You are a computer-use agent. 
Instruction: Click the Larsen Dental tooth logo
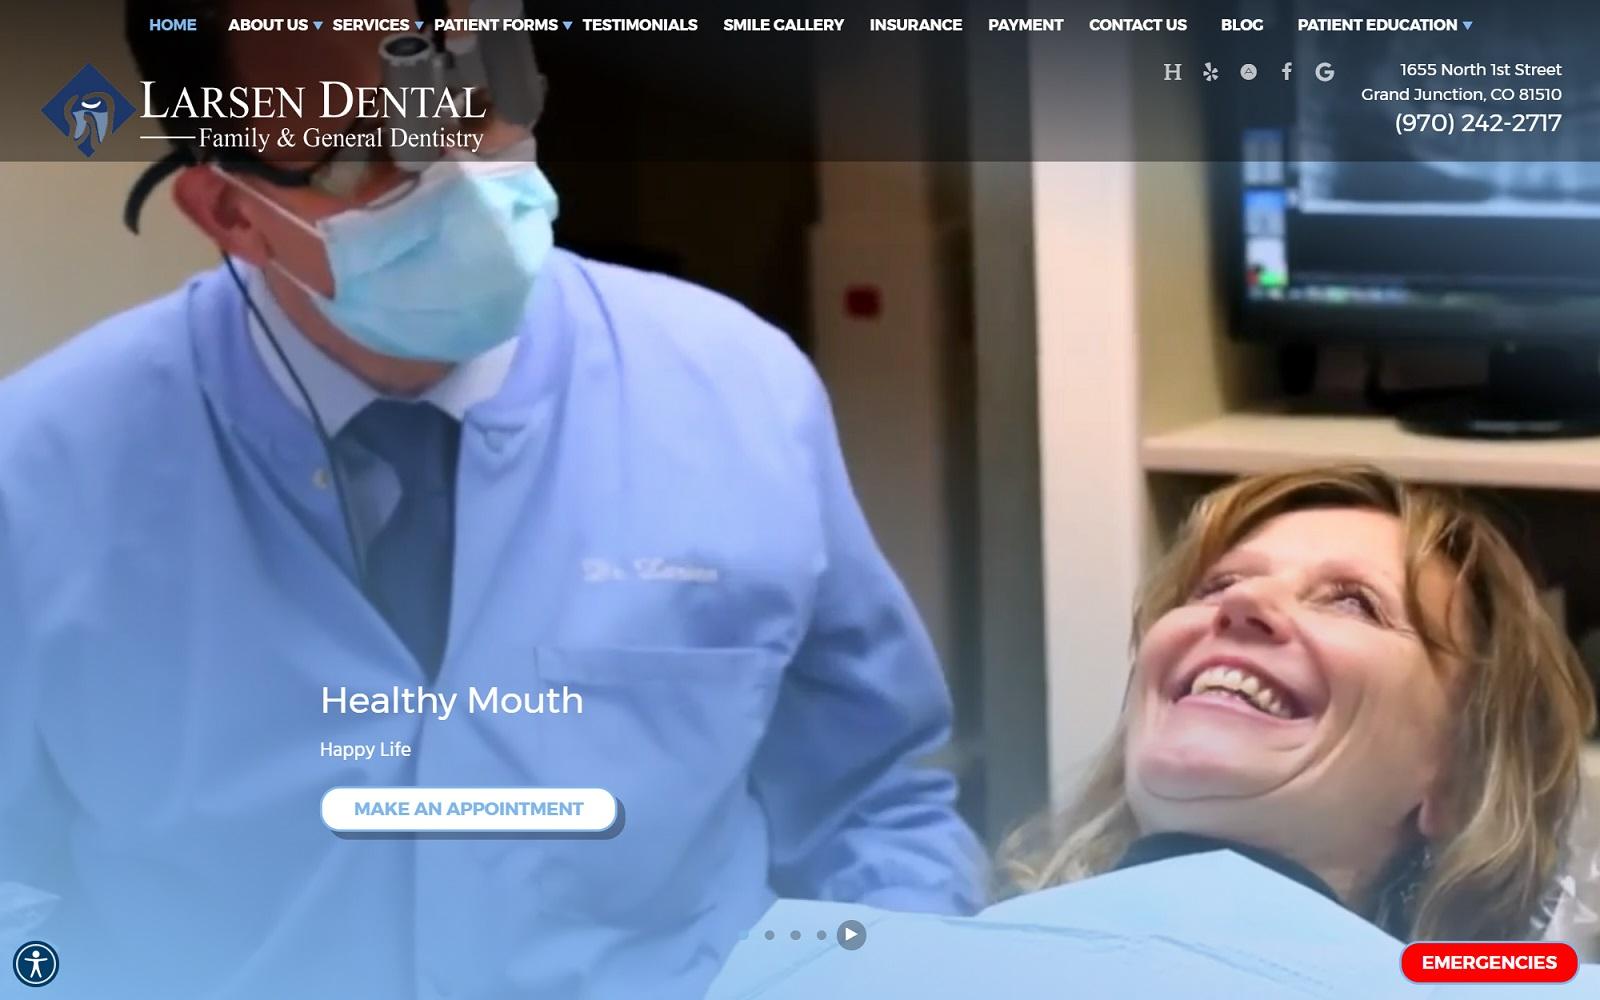coord(88,111)
